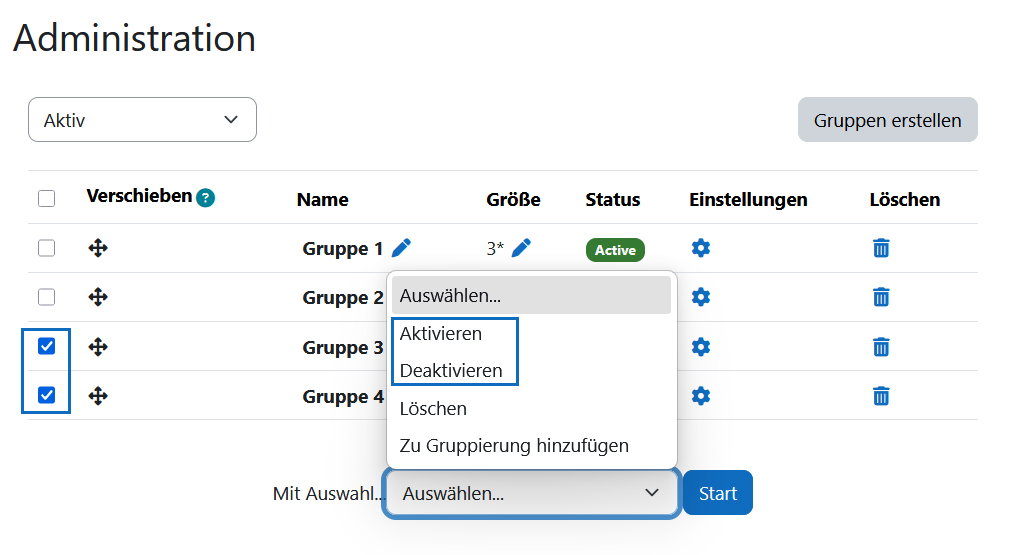
Task: Open settings gear for Gruppe 2
Action: [701, 297]
